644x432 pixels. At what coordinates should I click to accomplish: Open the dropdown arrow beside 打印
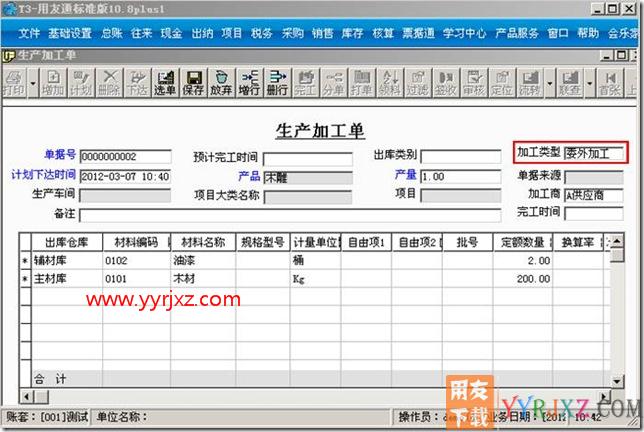[x=33, y=83]
